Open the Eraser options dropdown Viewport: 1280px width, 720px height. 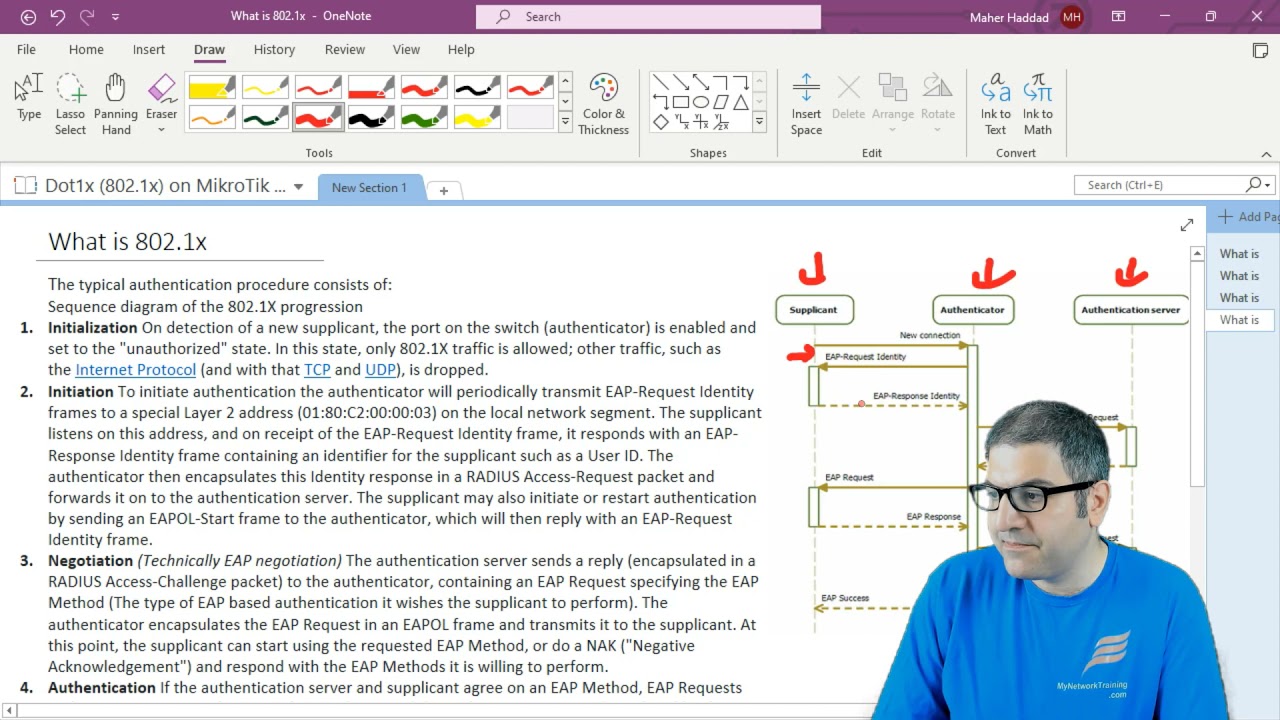[x=161, y=129]
